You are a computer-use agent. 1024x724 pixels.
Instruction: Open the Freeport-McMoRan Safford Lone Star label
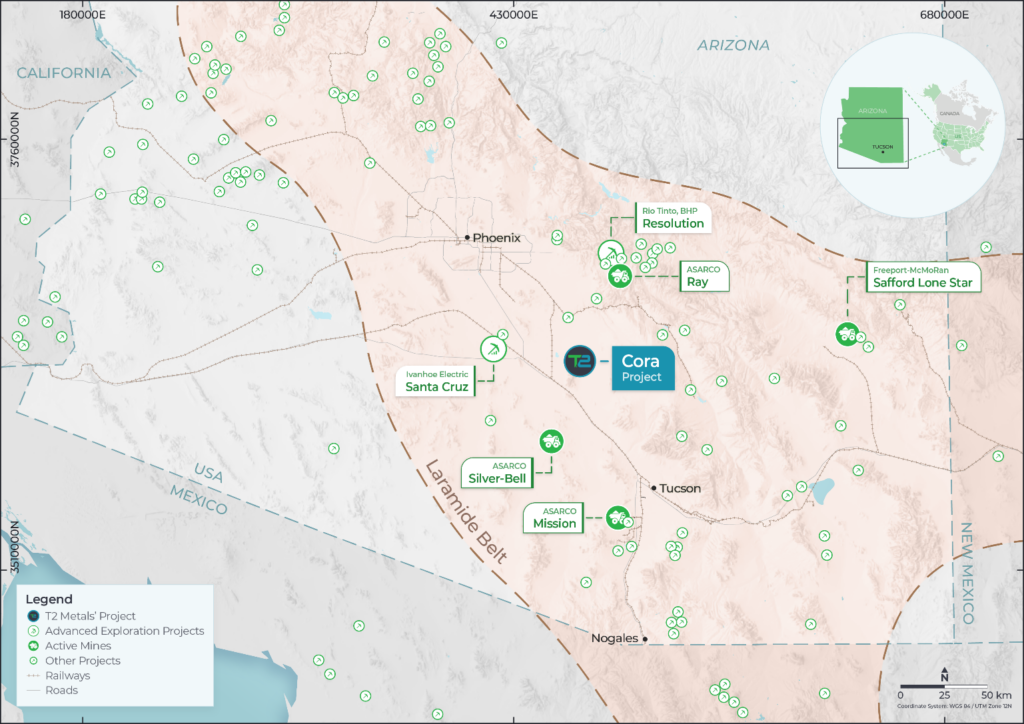tap(923, 277)
